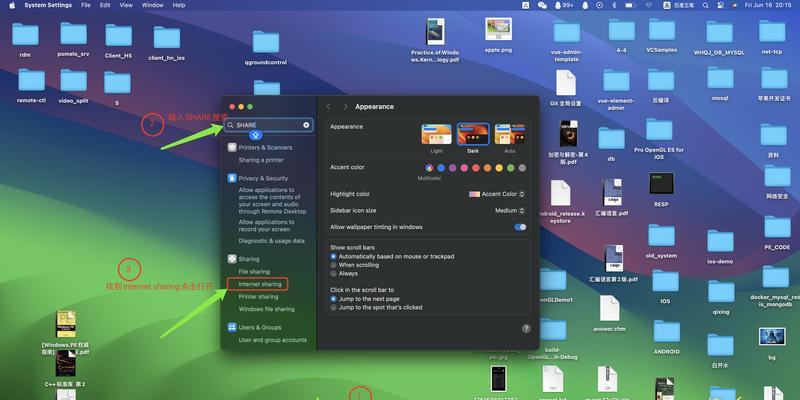Viewport: 800px width, 400px height.
Task: Open the File menu
Action: pyautogui.click(x=86, y=5)
